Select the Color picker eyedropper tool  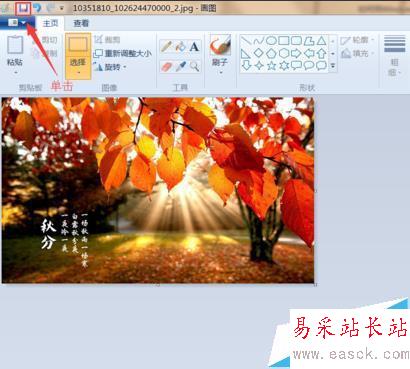pos(180,66)
